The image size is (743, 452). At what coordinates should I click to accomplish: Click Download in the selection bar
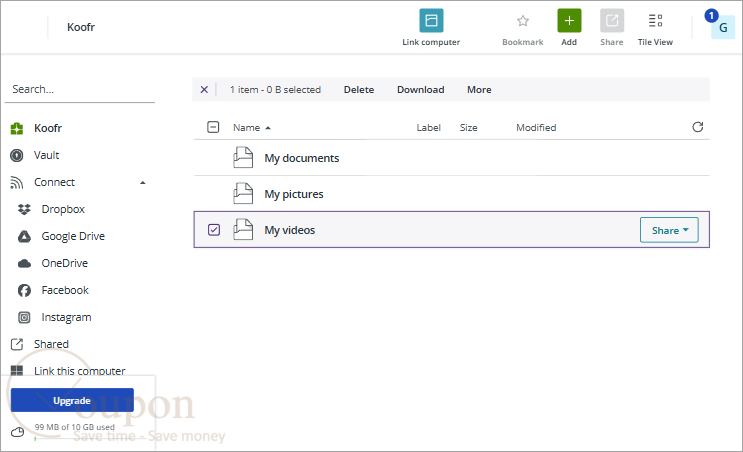421,90
